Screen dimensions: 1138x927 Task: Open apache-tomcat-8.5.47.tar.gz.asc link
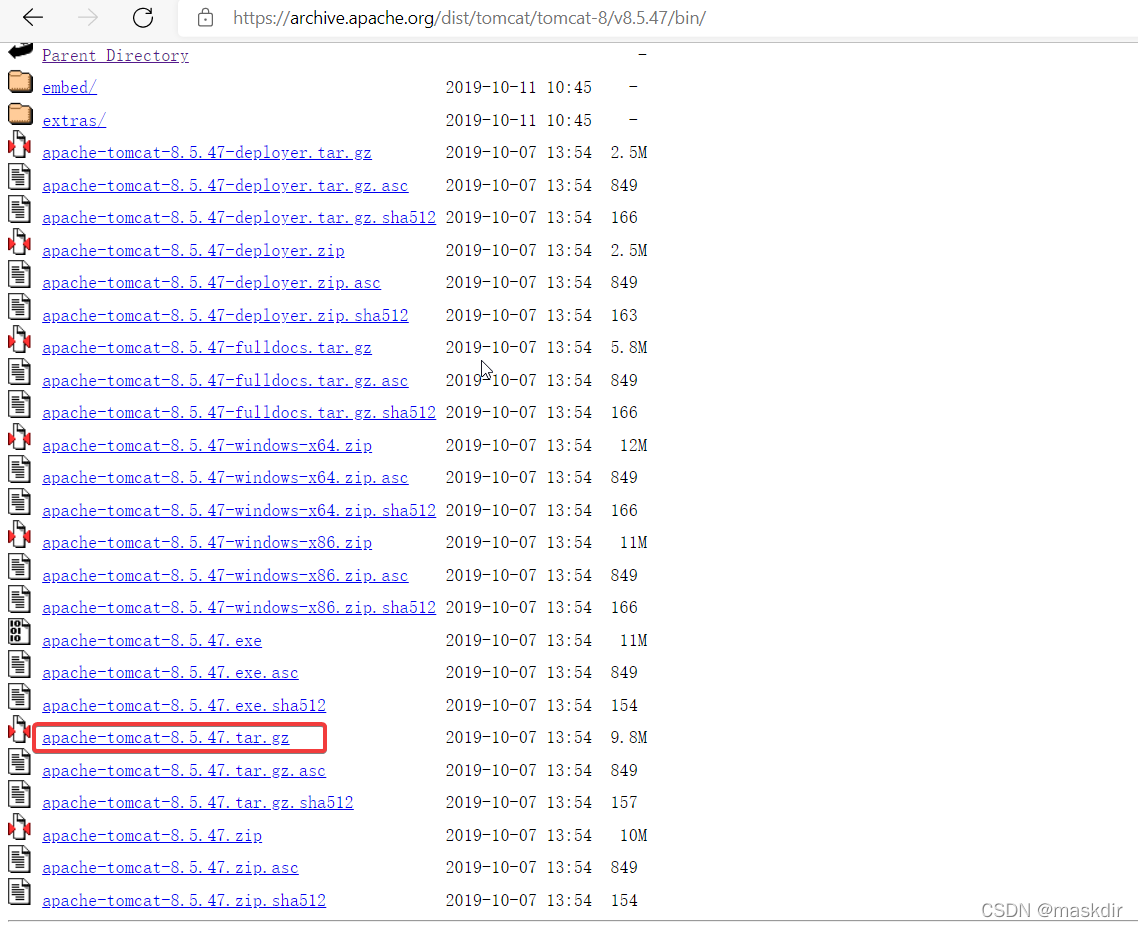coord(184,771)
